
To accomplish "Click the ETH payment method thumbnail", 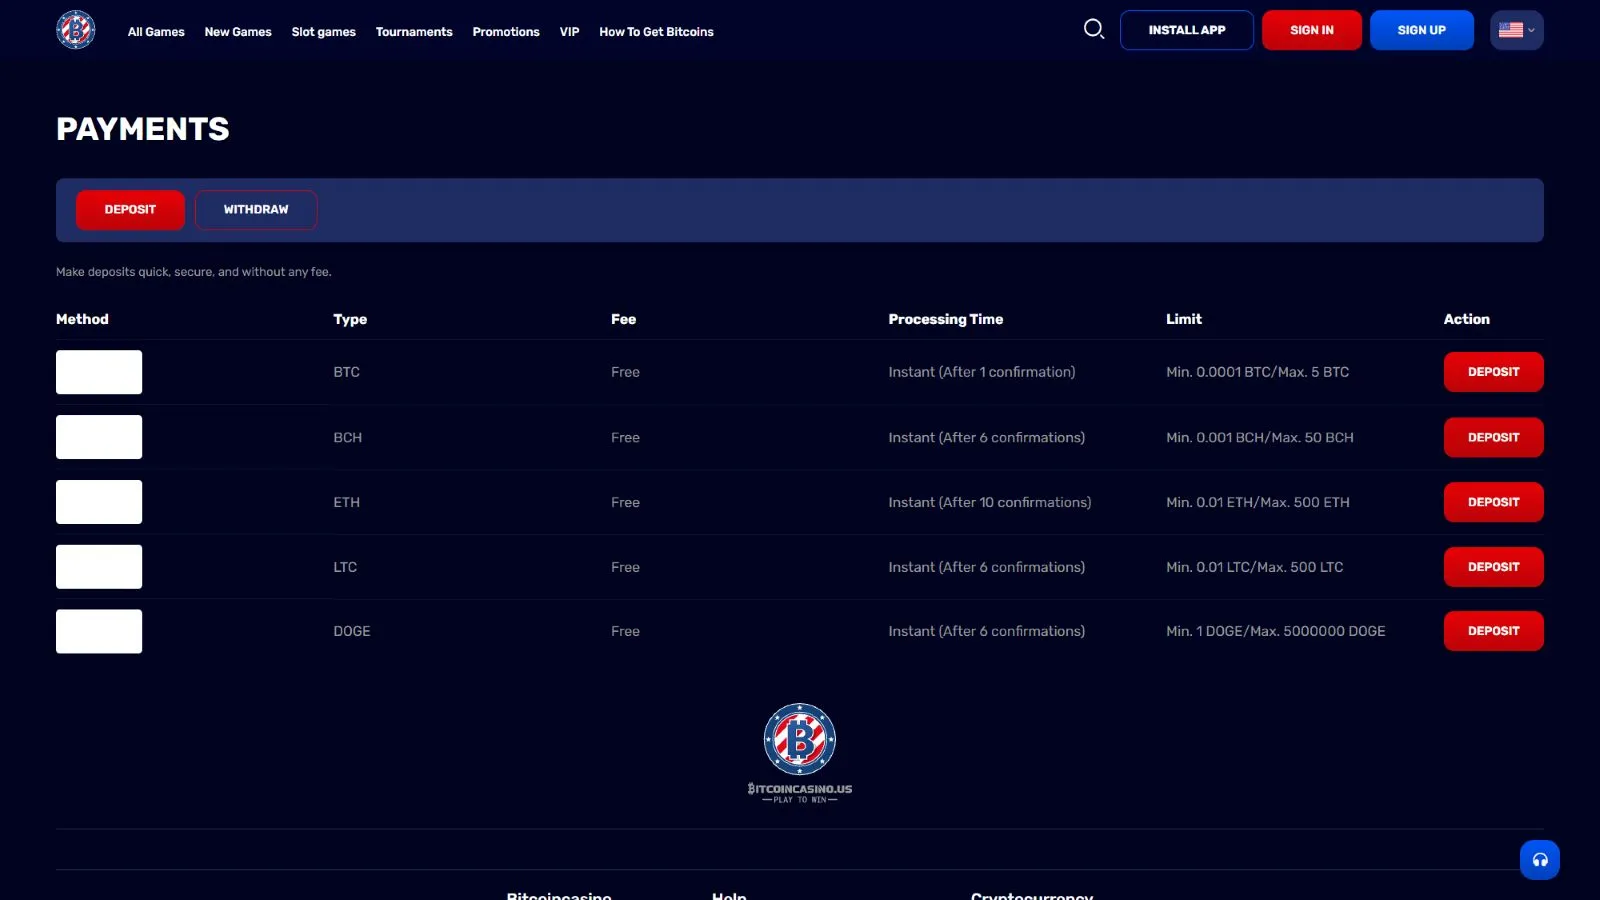I will [x=99, y=502].
